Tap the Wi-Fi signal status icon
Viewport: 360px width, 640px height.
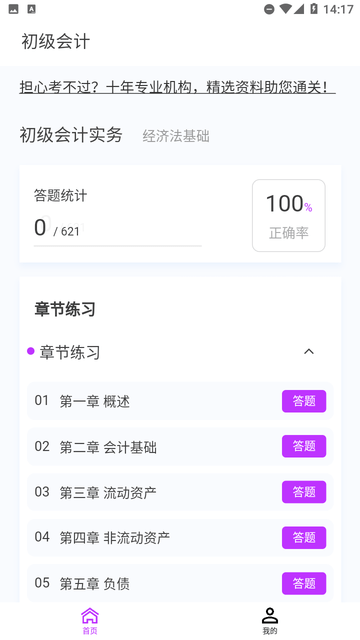tap(285, 9)
